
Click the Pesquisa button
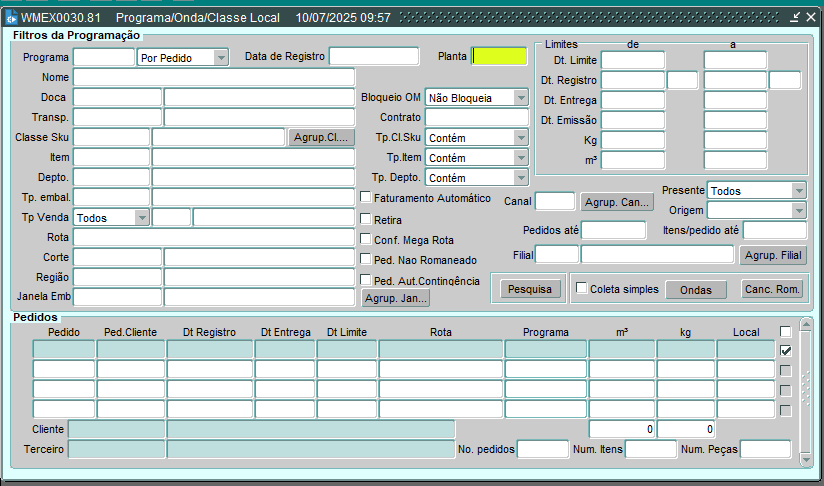[530, 289]
